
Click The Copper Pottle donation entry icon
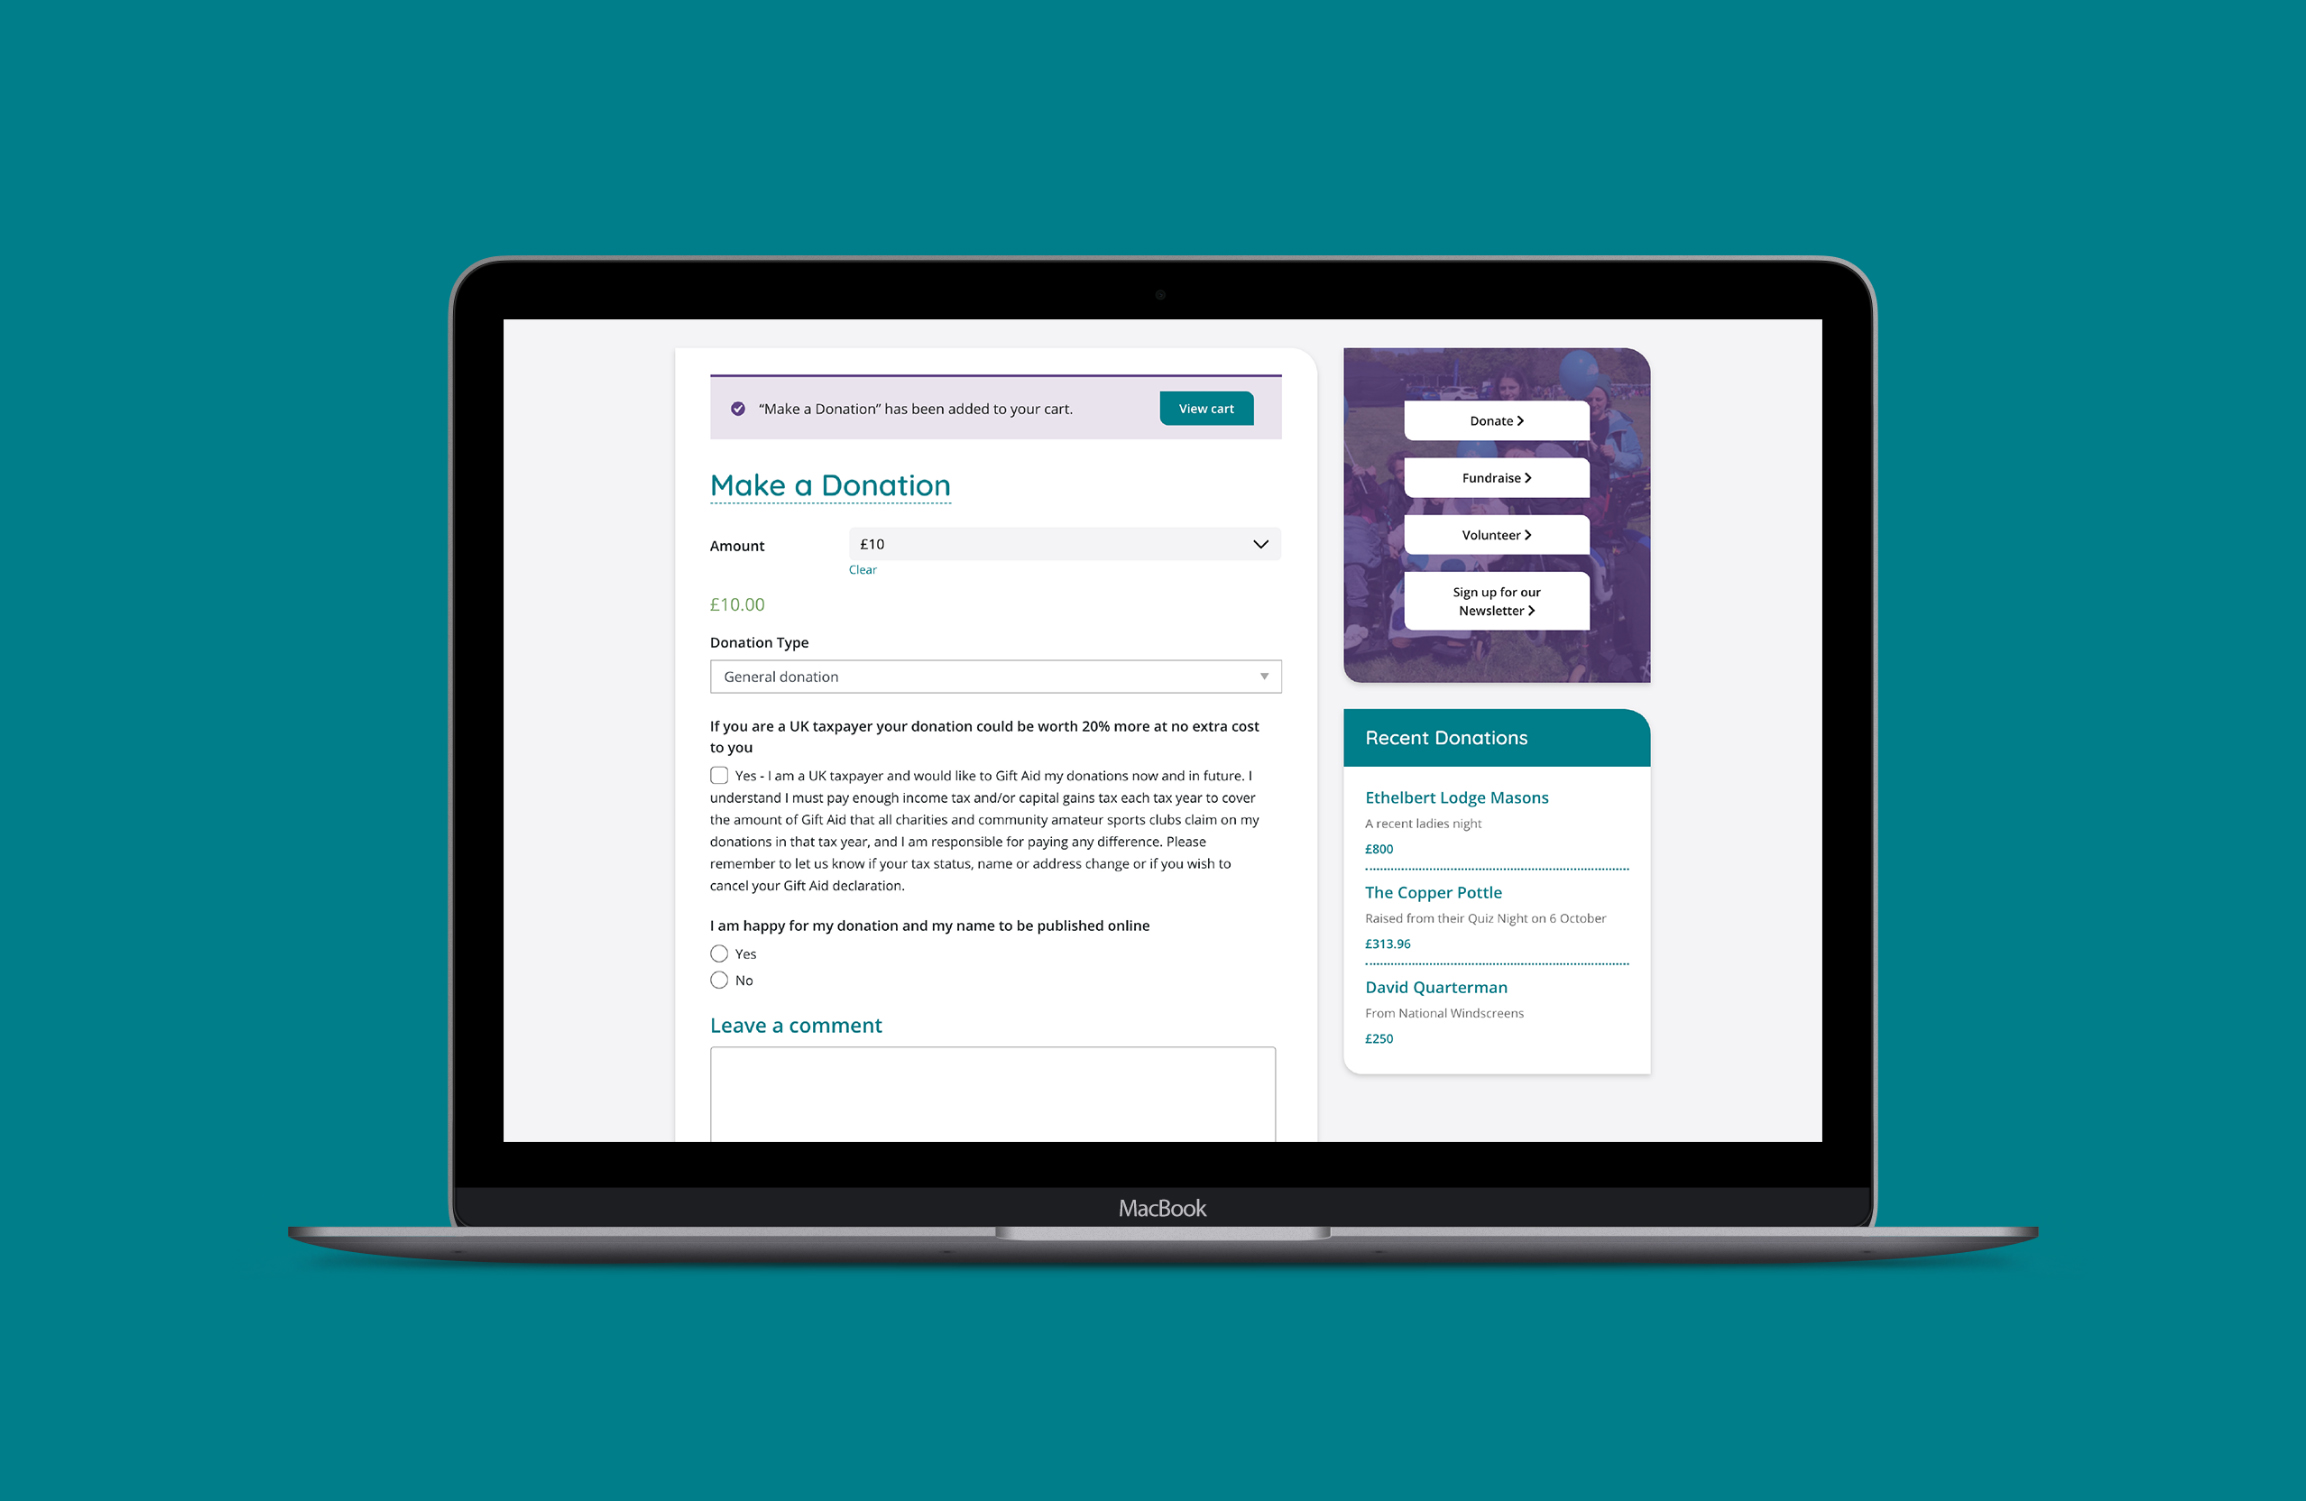coord(1435,893)
